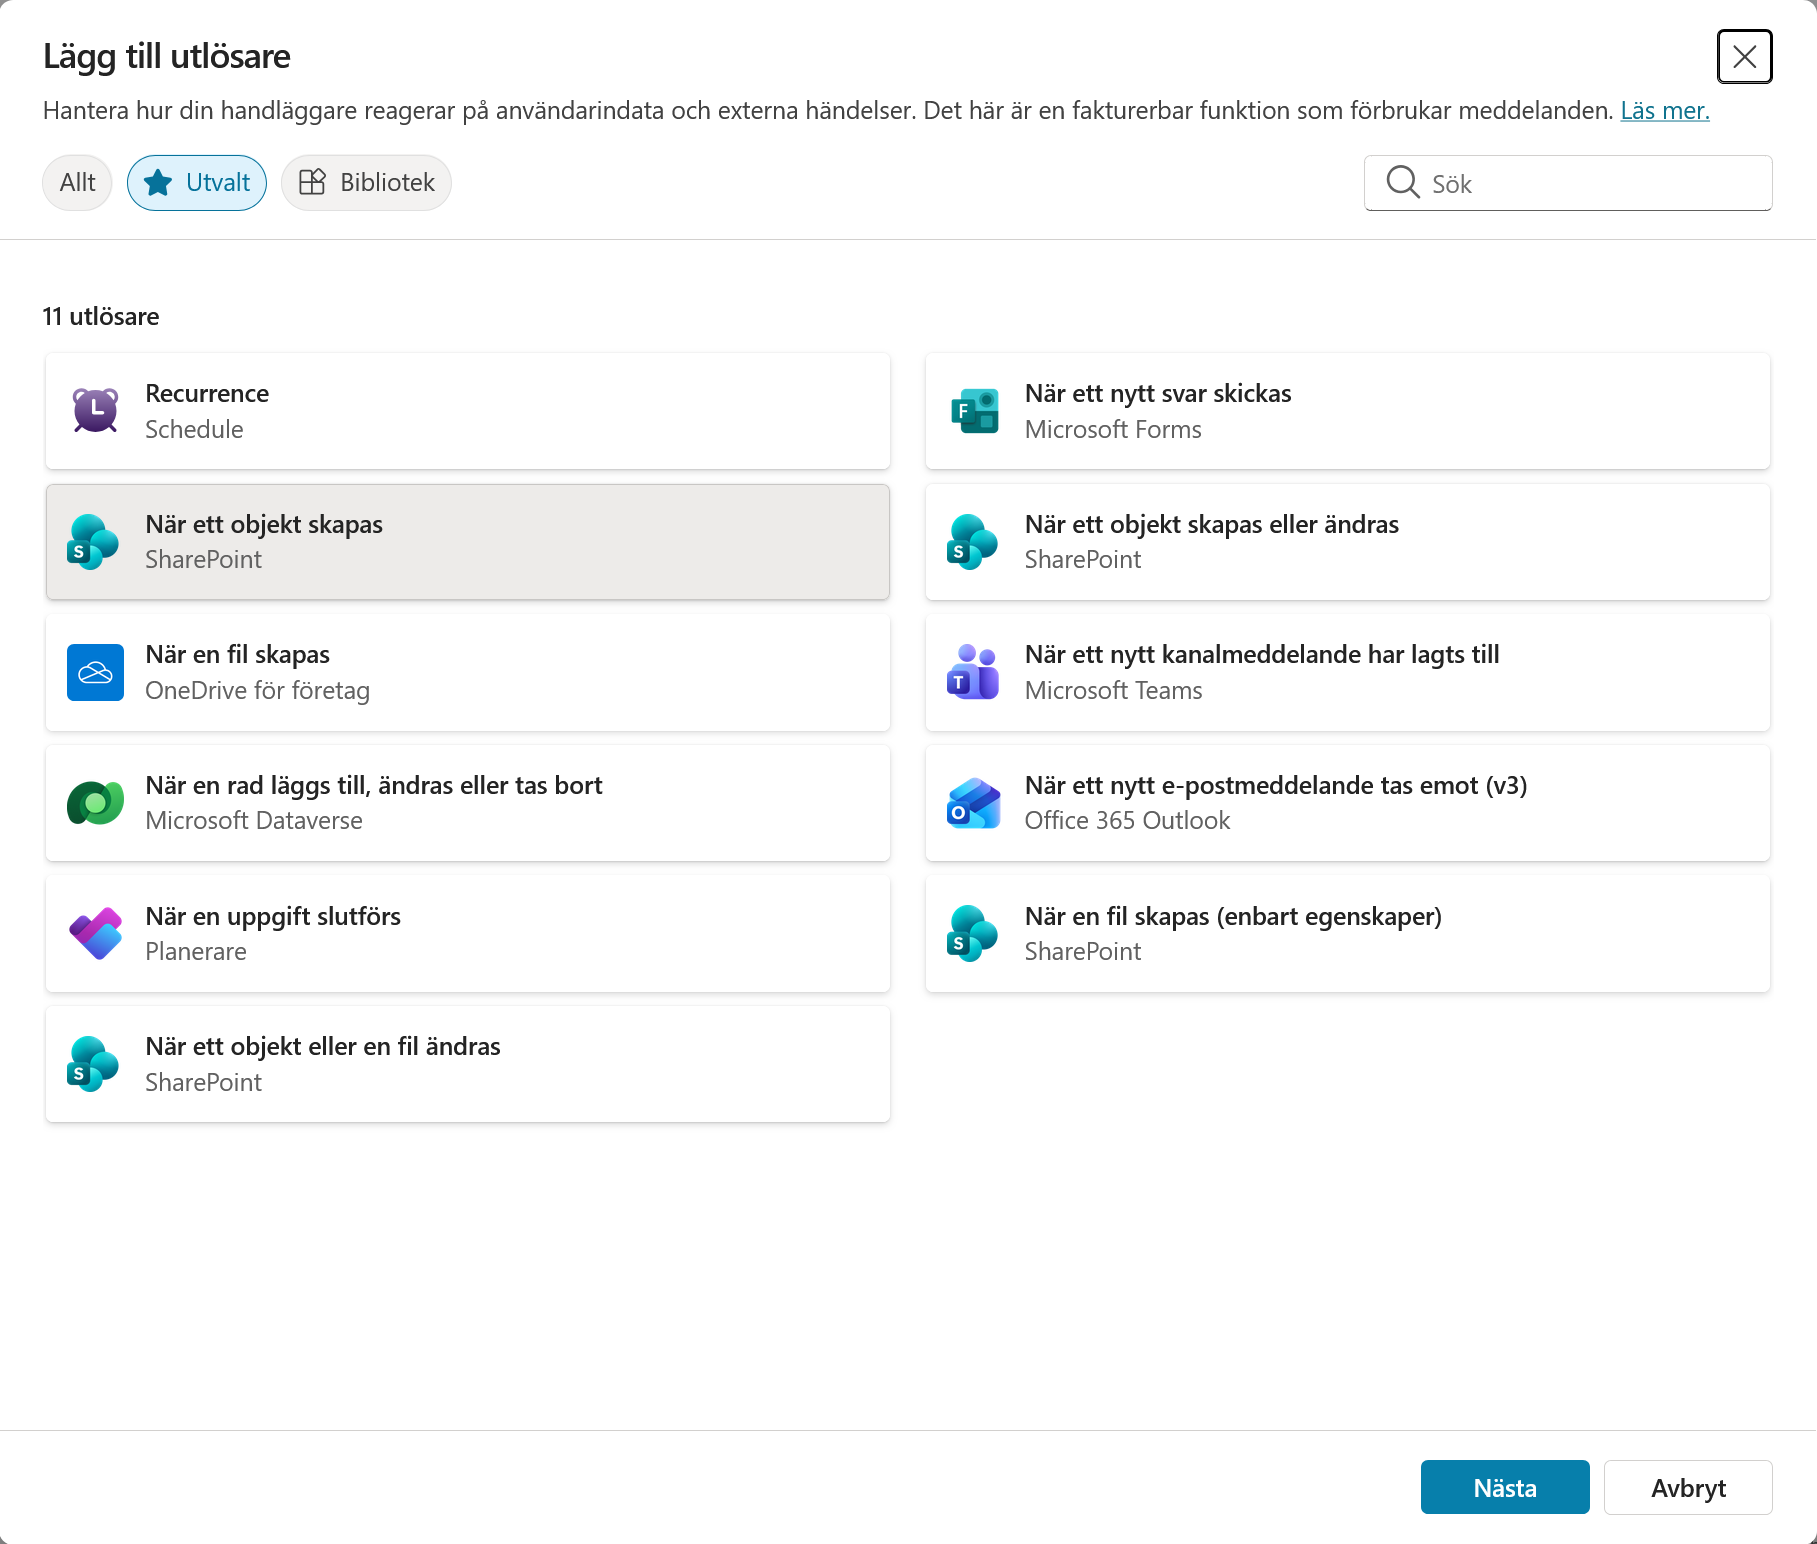This screenshot has width=1817, height=1544.
Task: Select the Utvalt filter tab
Action: [197, 183]
